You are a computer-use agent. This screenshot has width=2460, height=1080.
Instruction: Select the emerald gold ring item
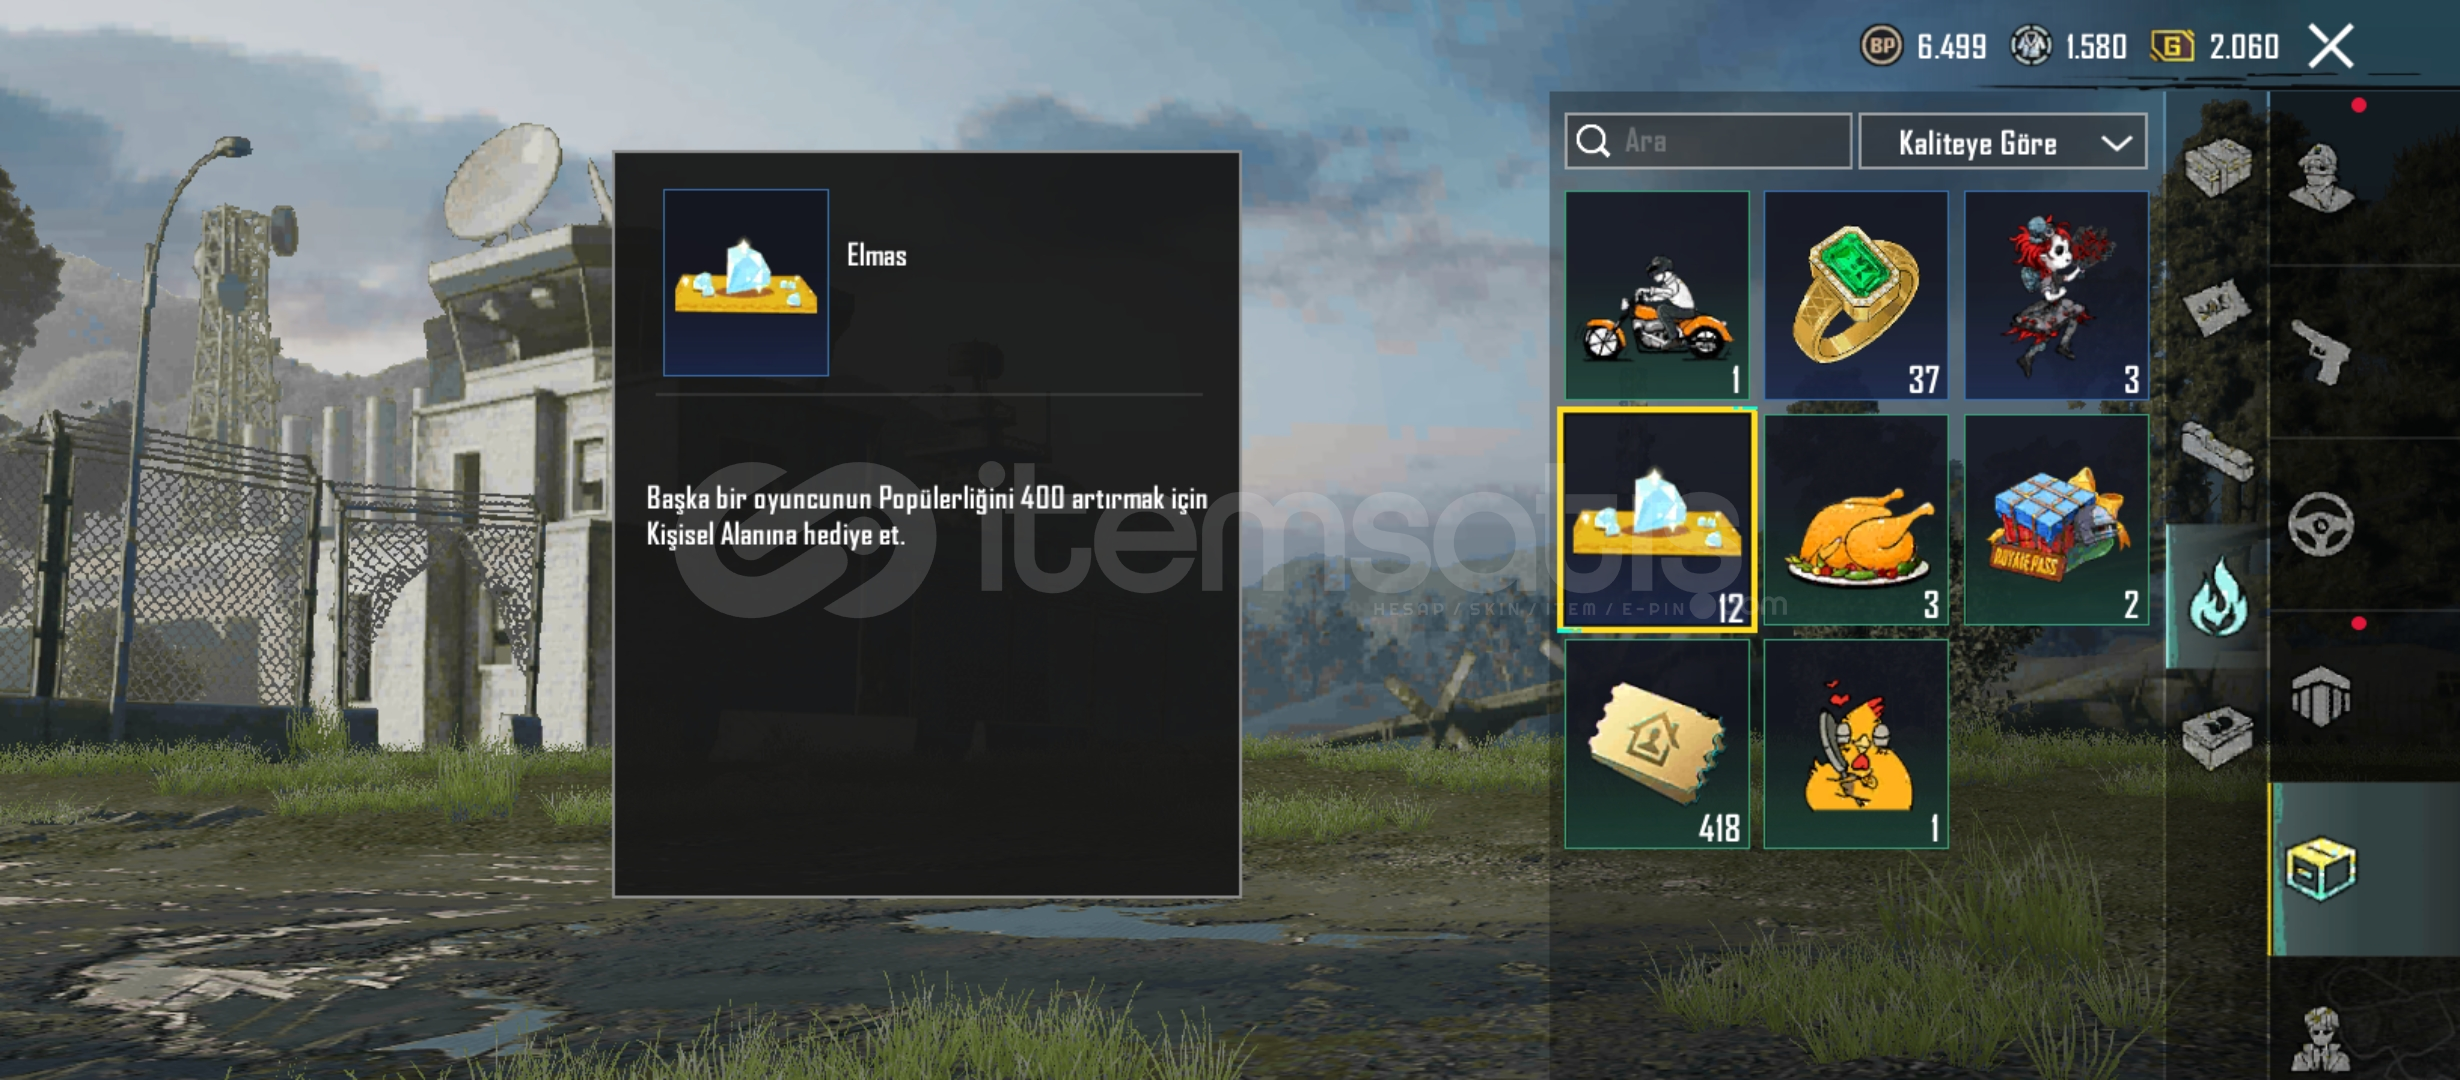[x=1856, y=295]
